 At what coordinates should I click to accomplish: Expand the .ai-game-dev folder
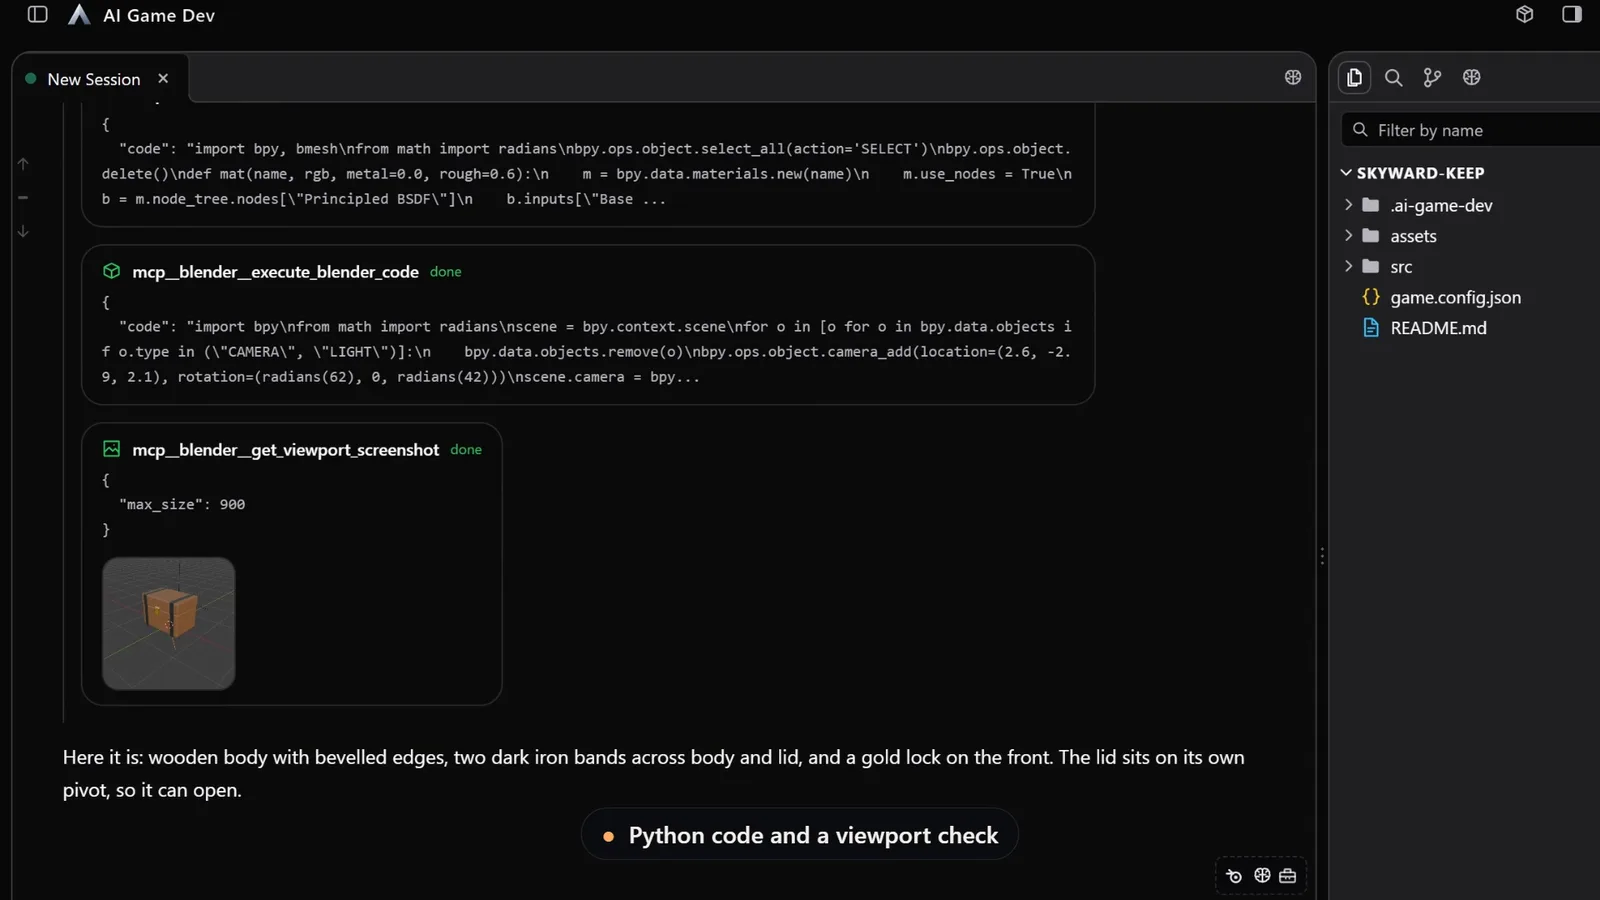point(1348,205)
